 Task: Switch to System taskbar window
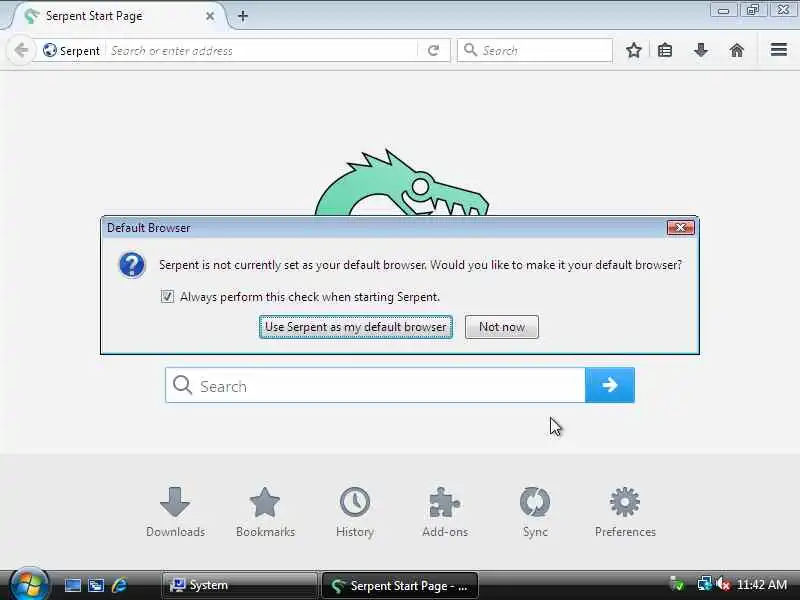point(239,585)
